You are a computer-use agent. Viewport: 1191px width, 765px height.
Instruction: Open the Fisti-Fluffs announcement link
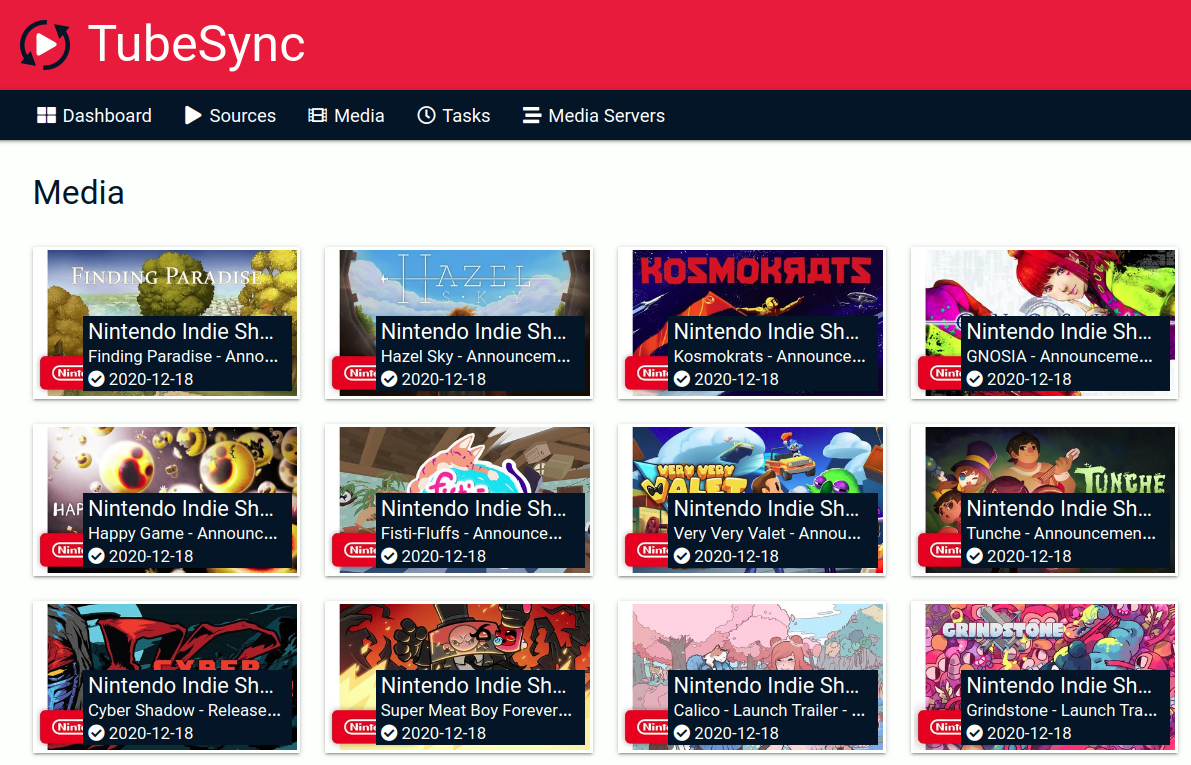(x=472, y=533)
